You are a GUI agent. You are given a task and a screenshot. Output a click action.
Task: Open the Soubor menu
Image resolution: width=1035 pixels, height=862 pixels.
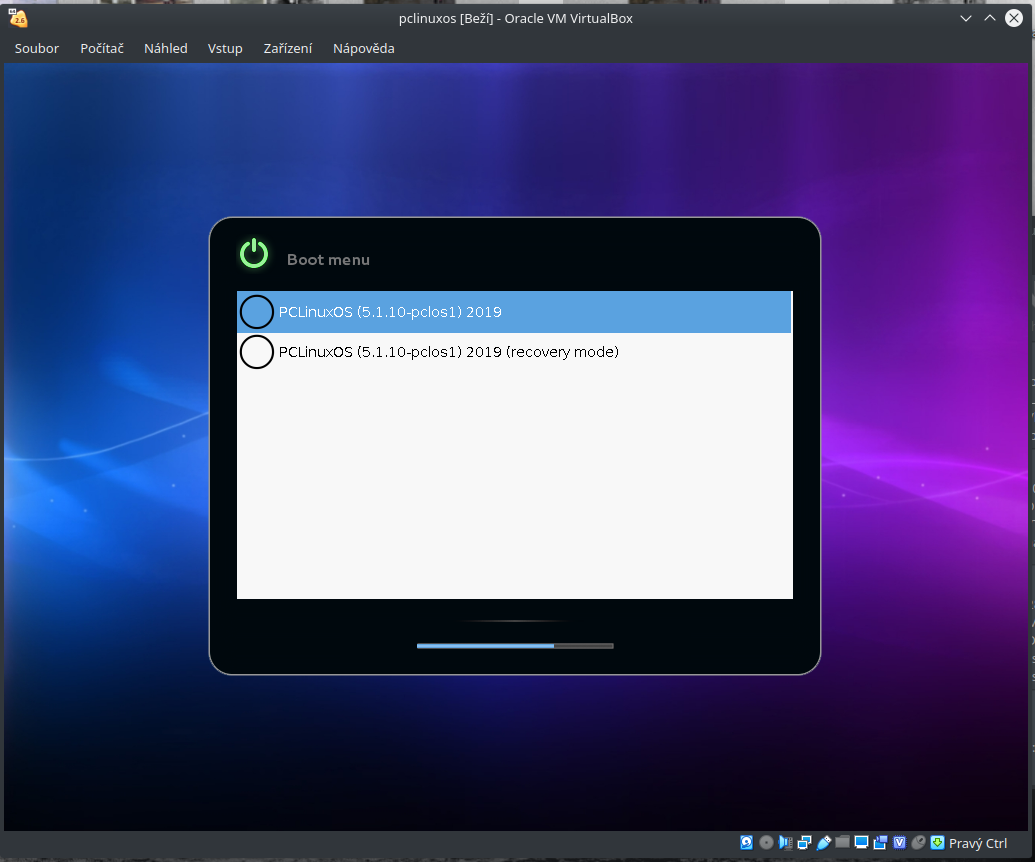tap(36, 48)
